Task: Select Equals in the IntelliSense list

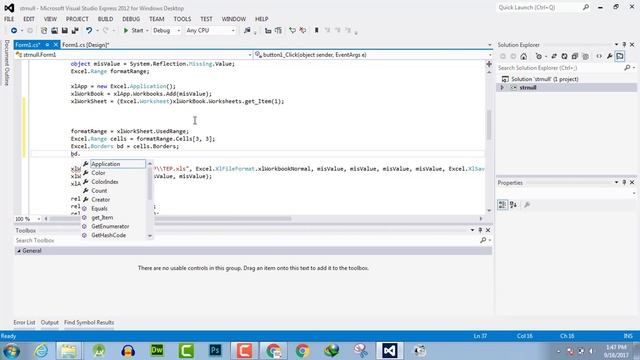Action: [x=99, y=209]
